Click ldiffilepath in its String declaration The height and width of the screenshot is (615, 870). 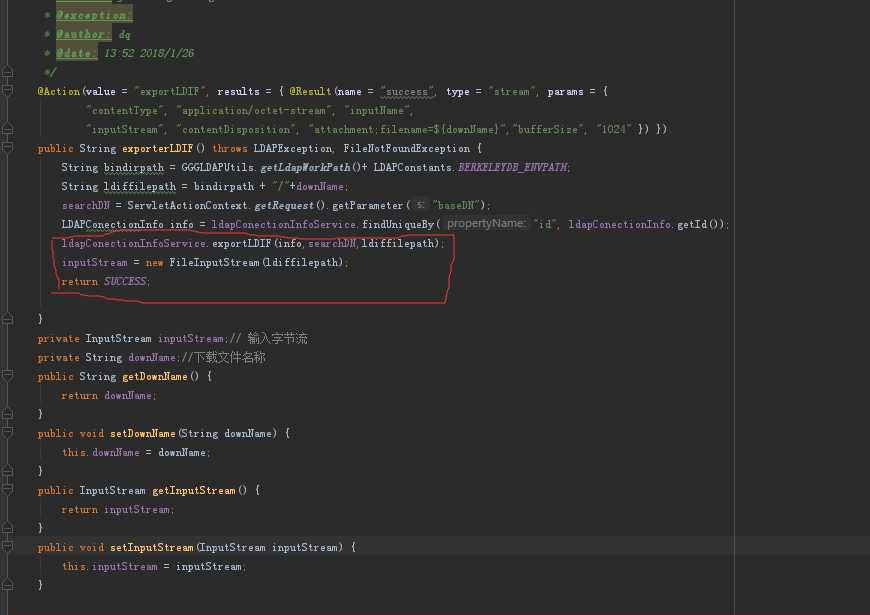(140, 186)
